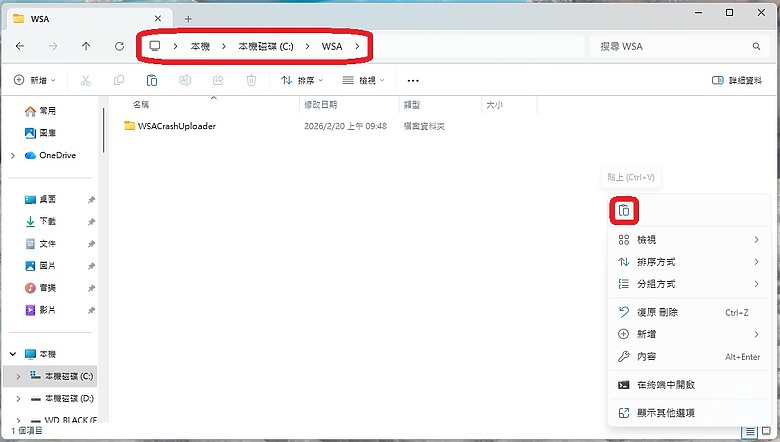Open 排序方式 submenu in context menu
Image resolution: width=780 pixels, height=442 pixels.
click(x=689, y=262)
